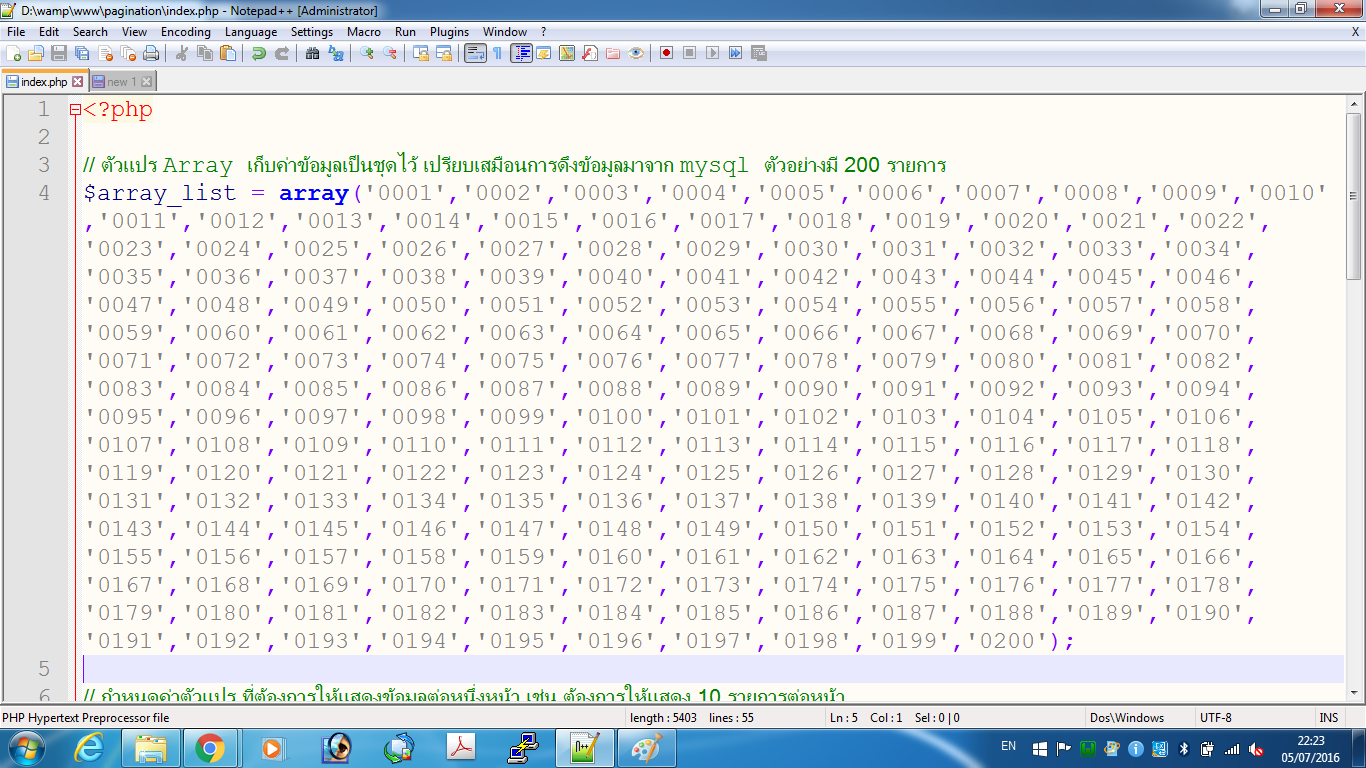Click the Cut scissors icon
The height and width of the screenshot is (768, 1366).
182,53
